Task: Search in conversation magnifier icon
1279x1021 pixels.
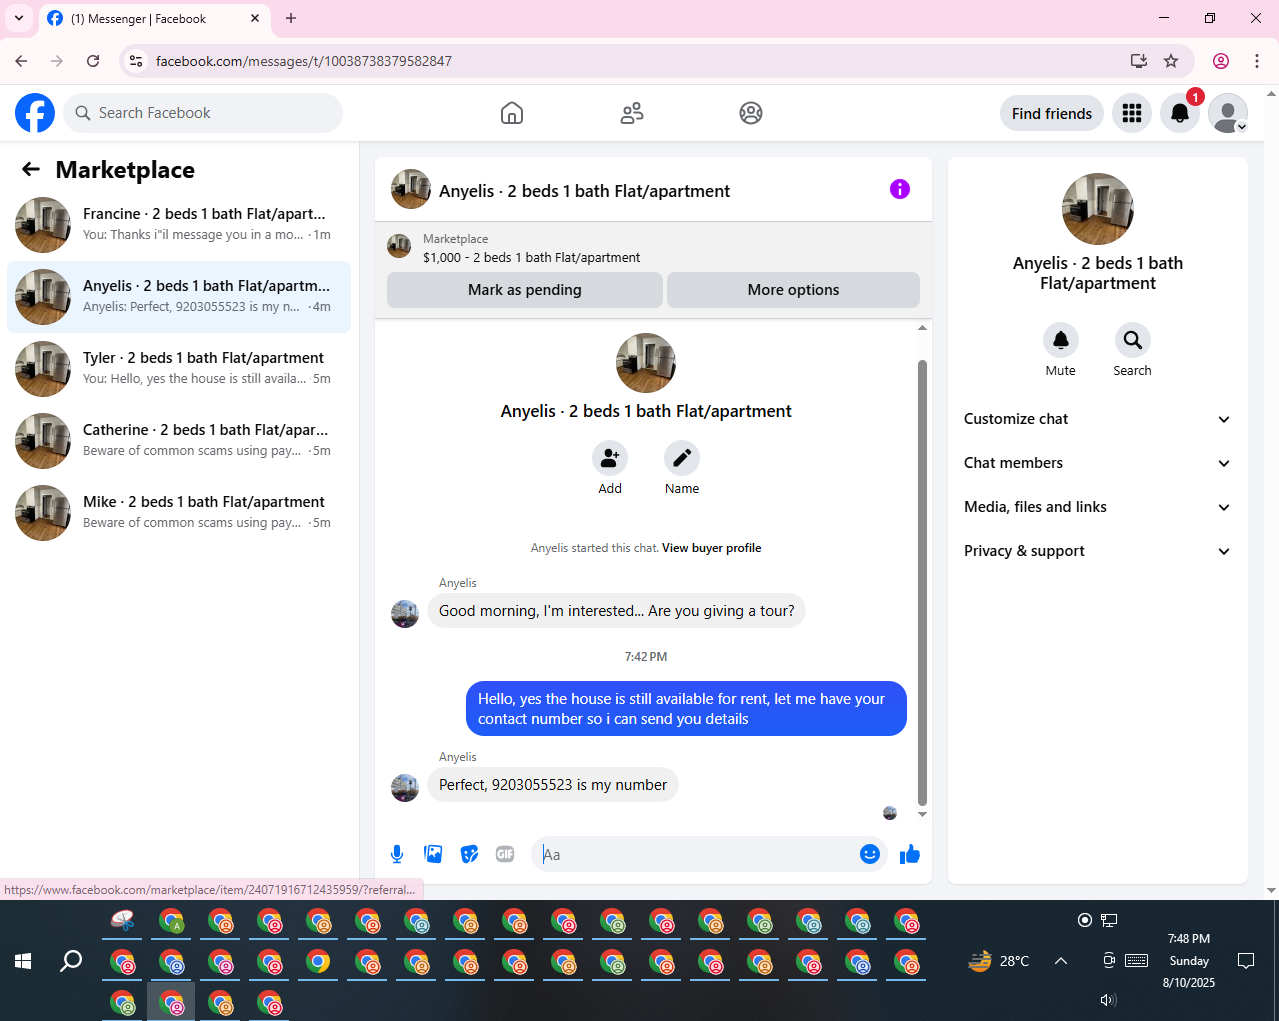Action: [x=1133, y=340]
